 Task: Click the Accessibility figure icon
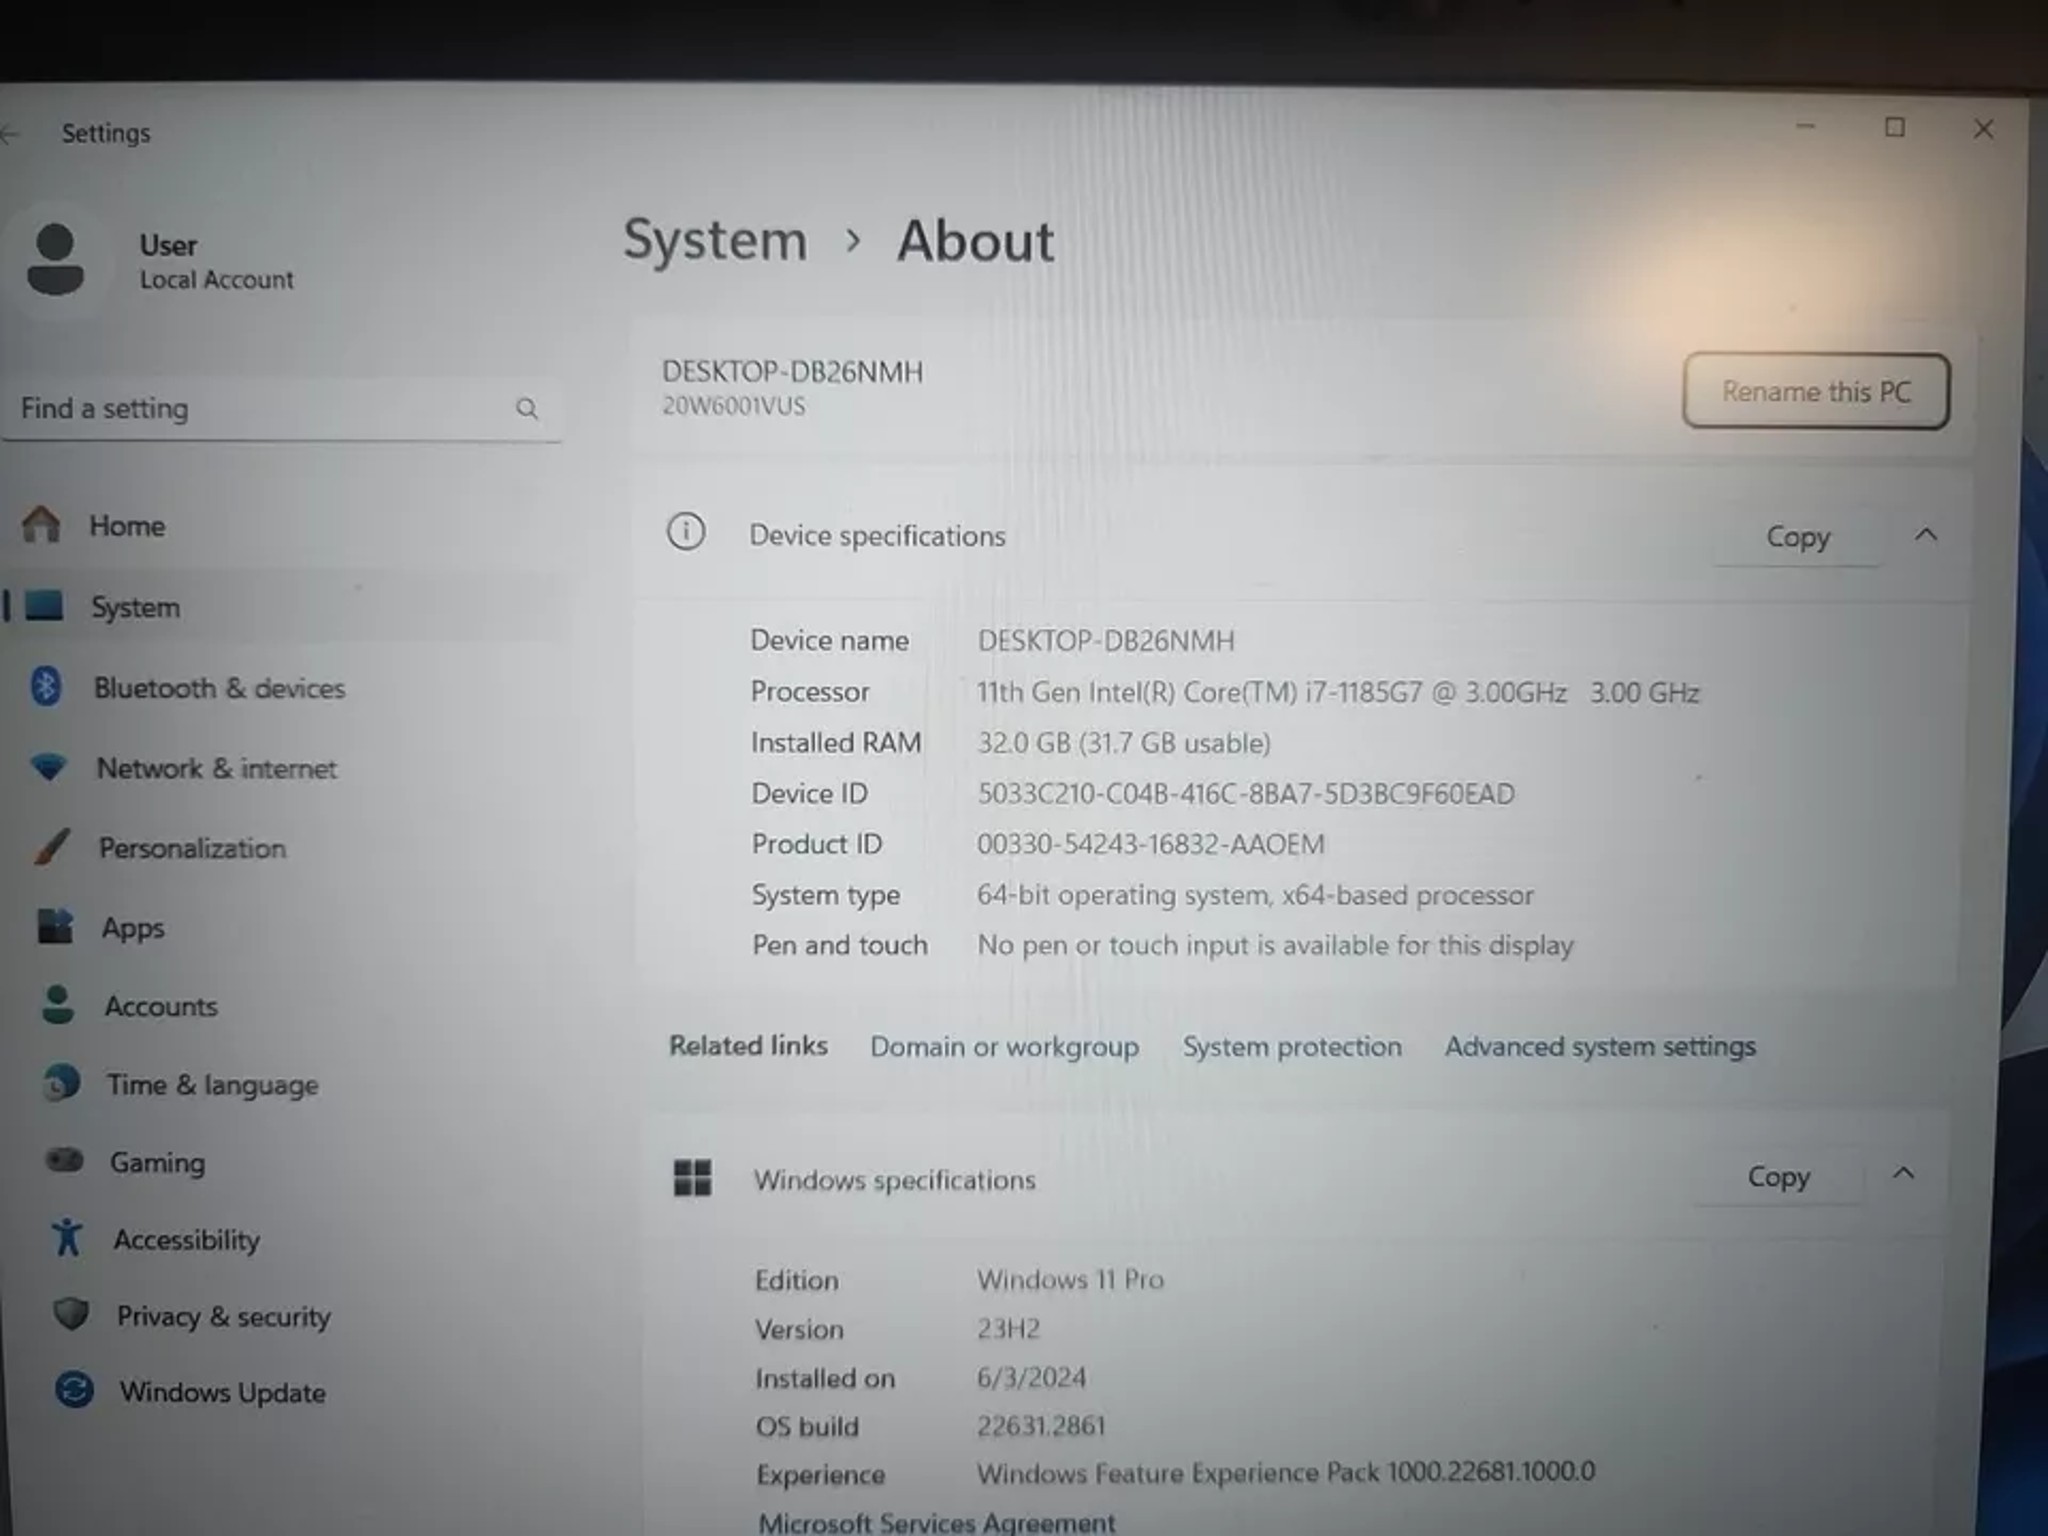coord(67,1237)
